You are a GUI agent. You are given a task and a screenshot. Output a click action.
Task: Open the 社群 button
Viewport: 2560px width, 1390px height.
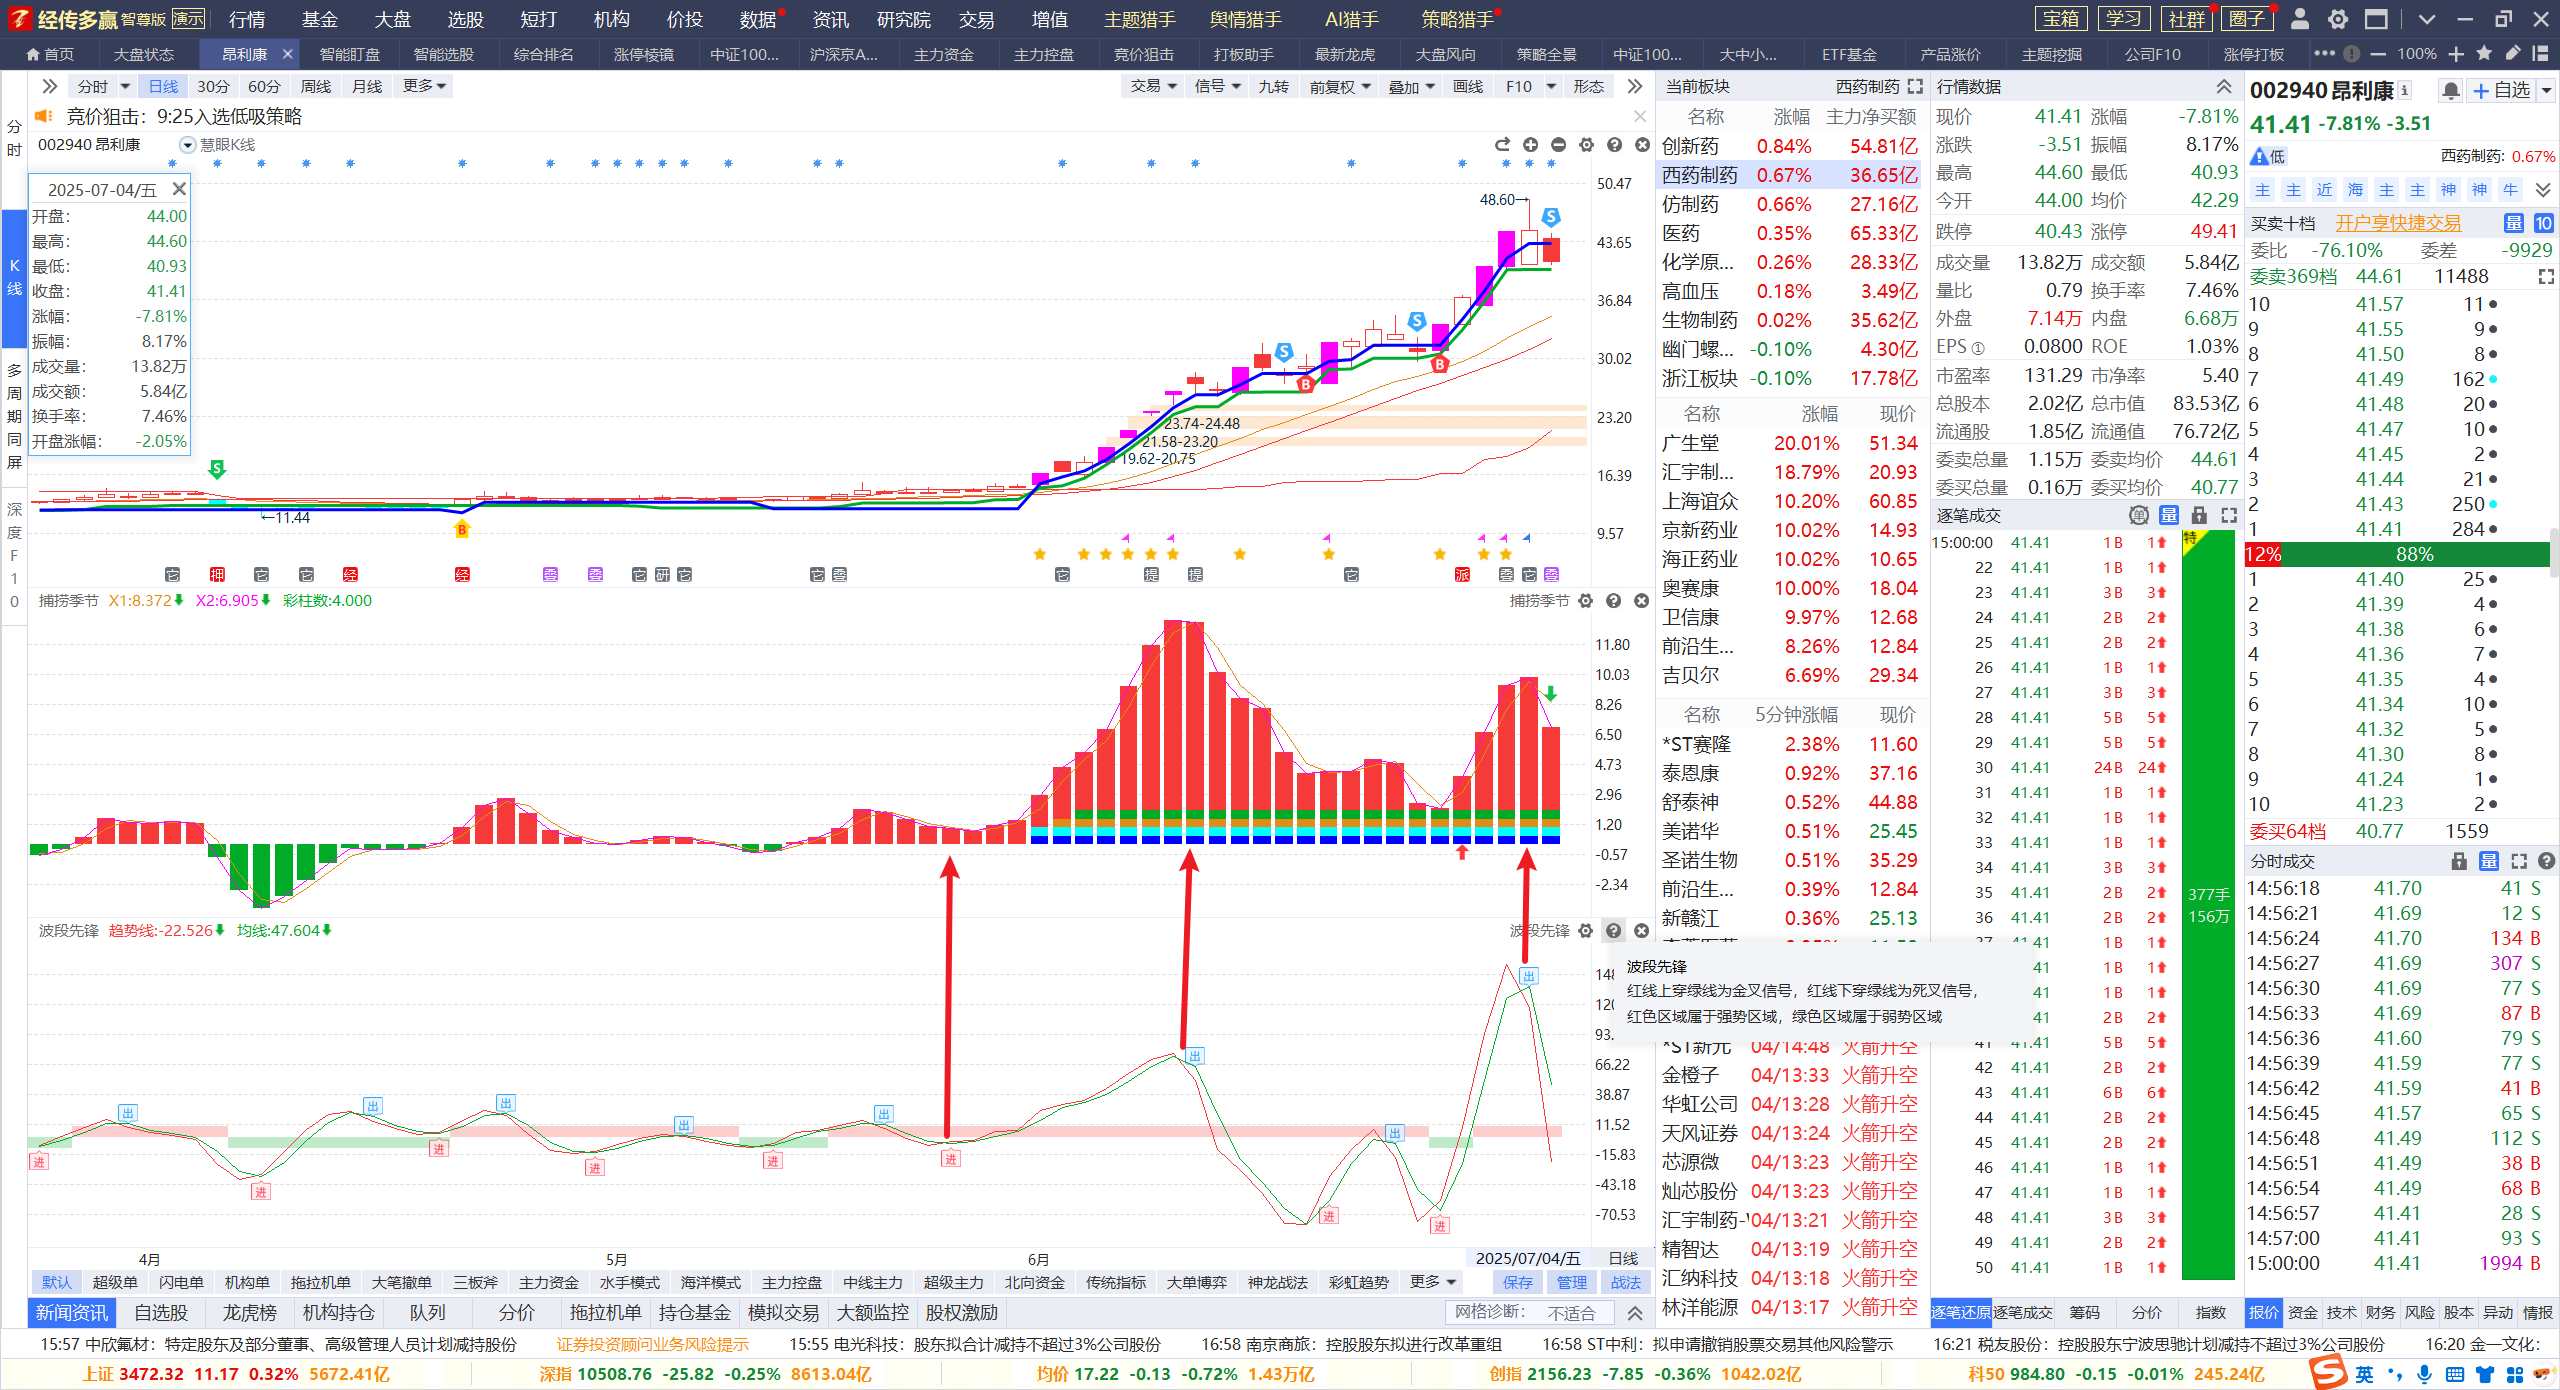(x=2186, y=19)
